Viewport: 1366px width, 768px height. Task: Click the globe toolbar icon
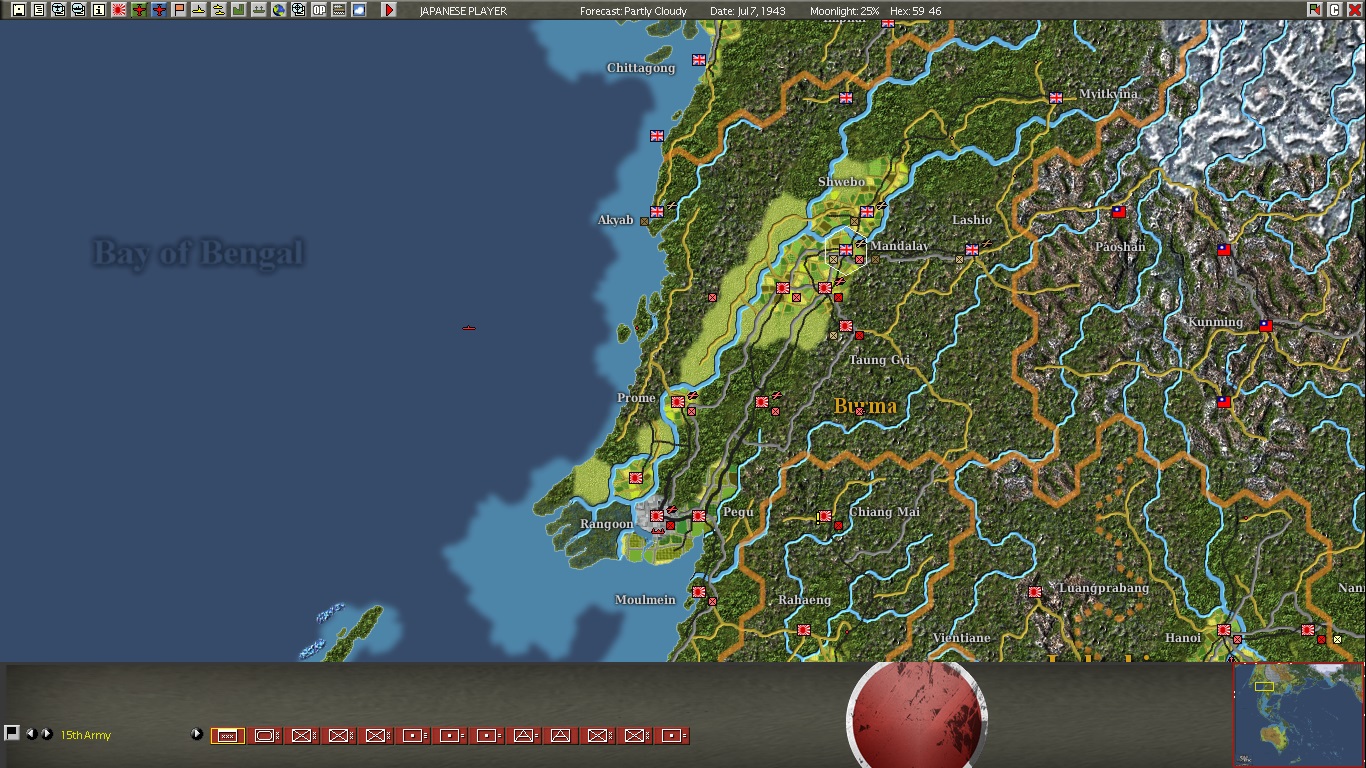(279, 10)
